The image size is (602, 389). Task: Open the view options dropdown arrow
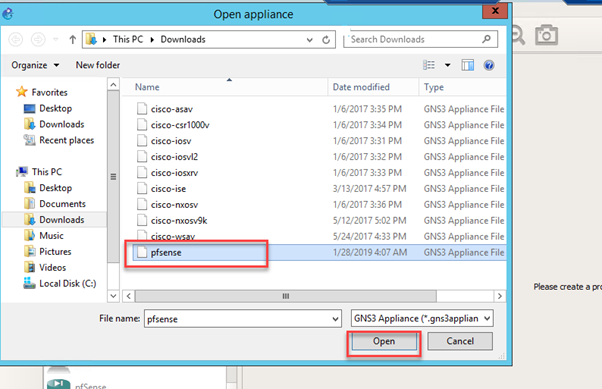tap(447, 65)
